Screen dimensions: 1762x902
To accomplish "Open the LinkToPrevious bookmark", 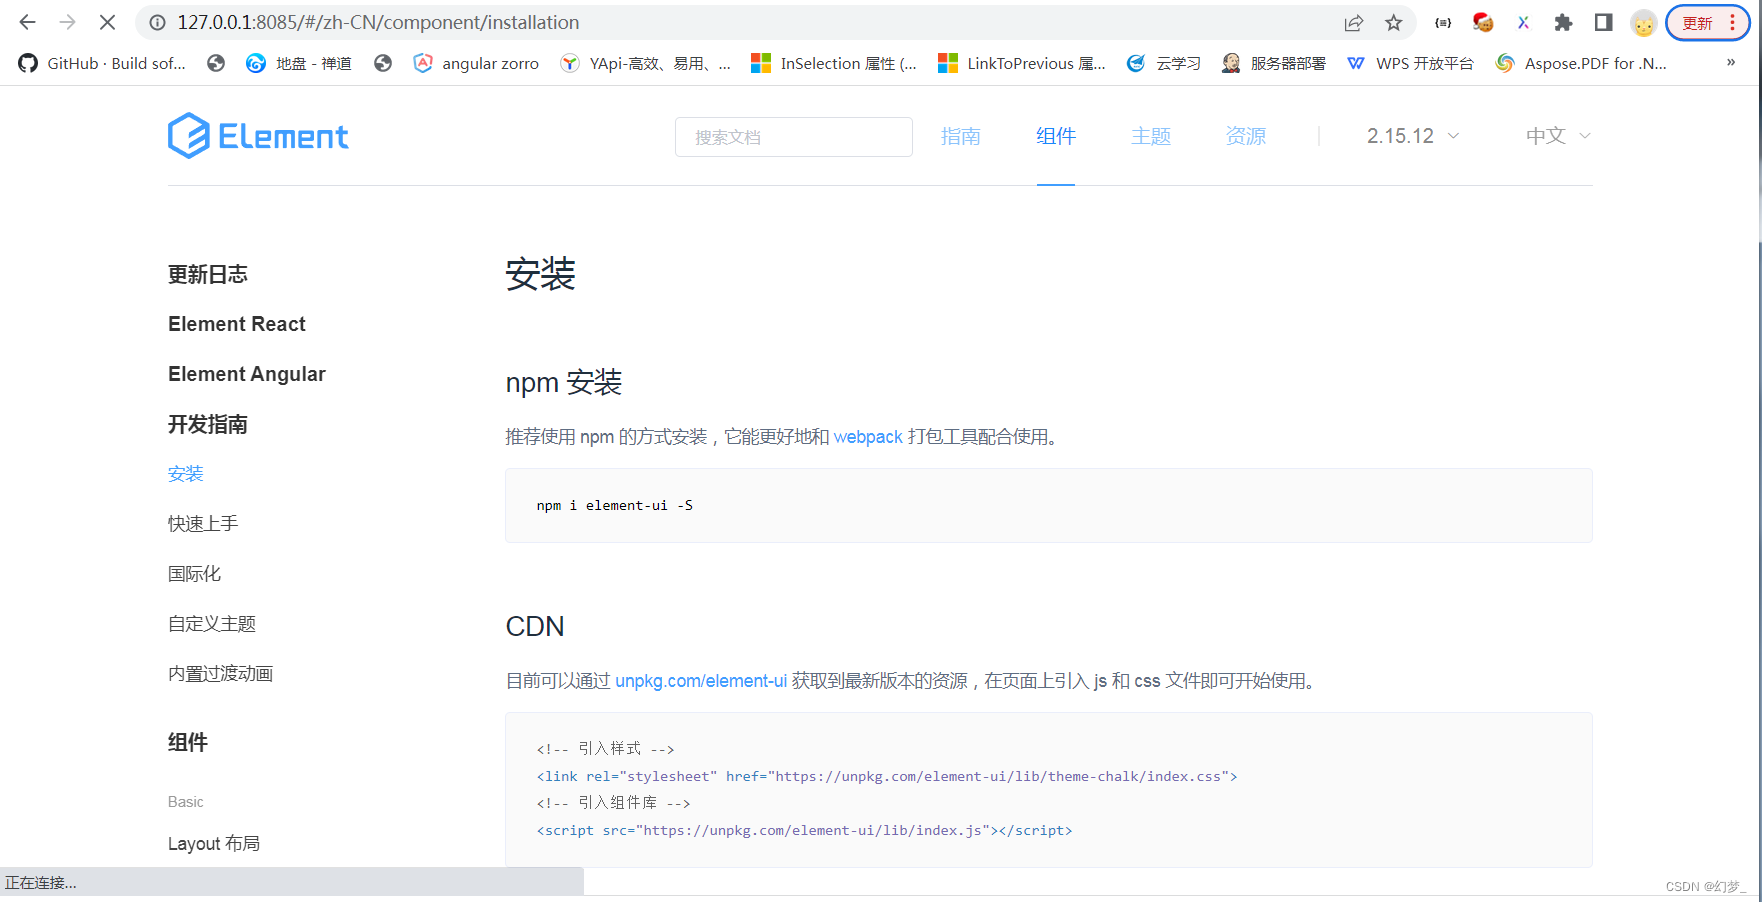I will click(x=1022, y=63).
